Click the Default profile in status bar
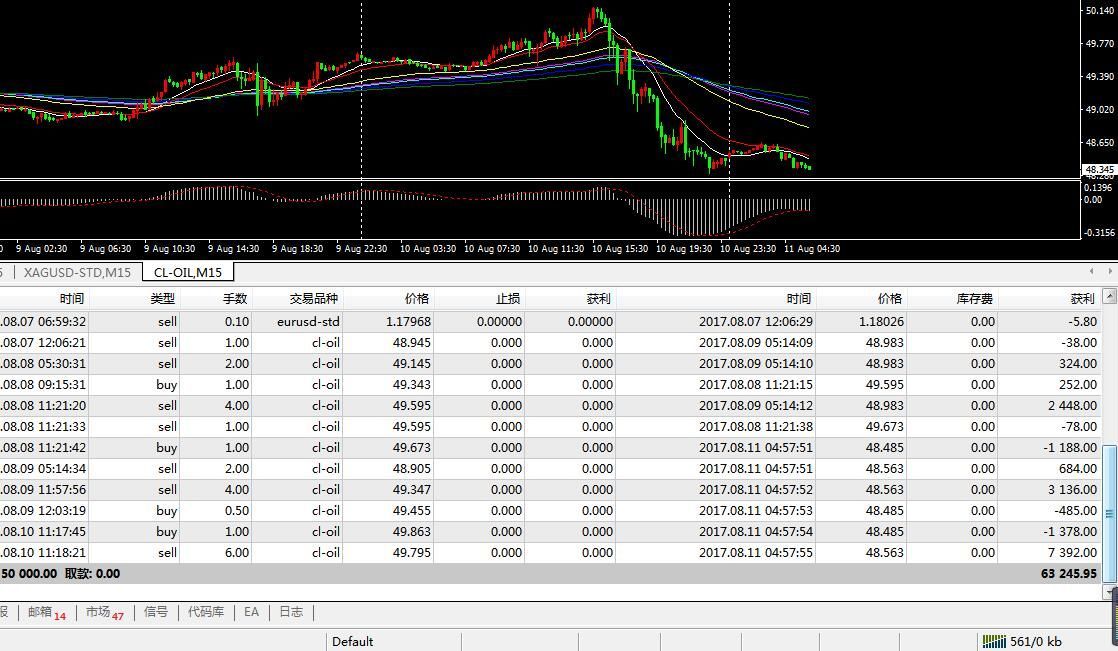 [x=353, y=641]
